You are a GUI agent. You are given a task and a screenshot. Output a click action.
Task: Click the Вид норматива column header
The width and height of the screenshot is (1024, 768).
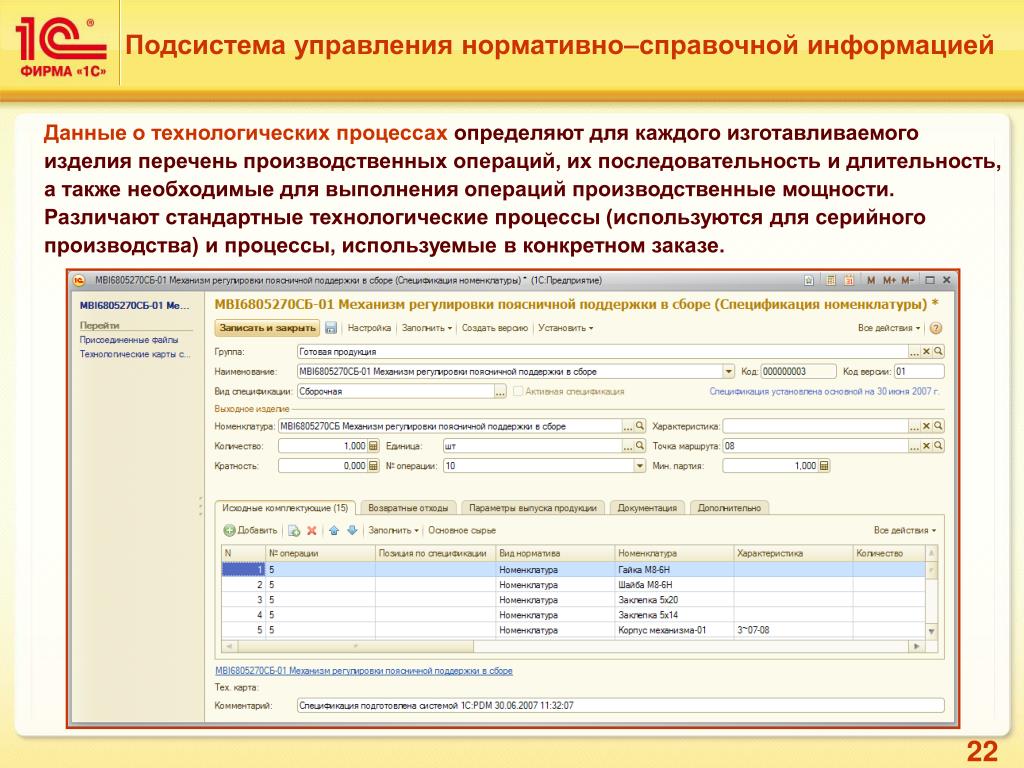[x=555, y=553]
